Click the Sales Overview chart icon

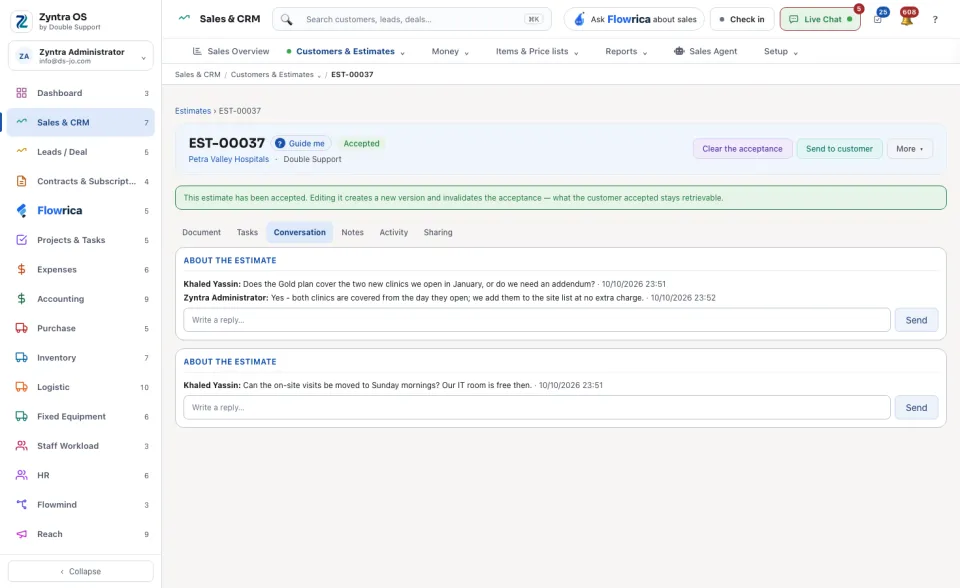click(x=197, y=51)
